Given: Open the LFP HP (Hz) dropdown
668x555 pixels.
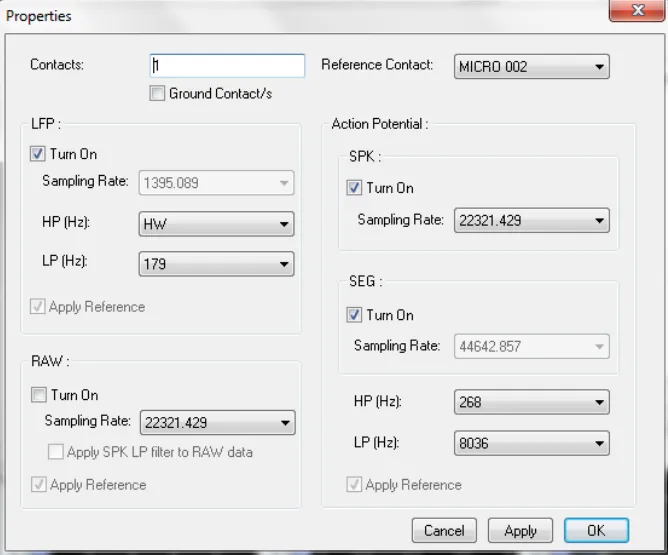Looking at the screenshot, I should [216, 224].
